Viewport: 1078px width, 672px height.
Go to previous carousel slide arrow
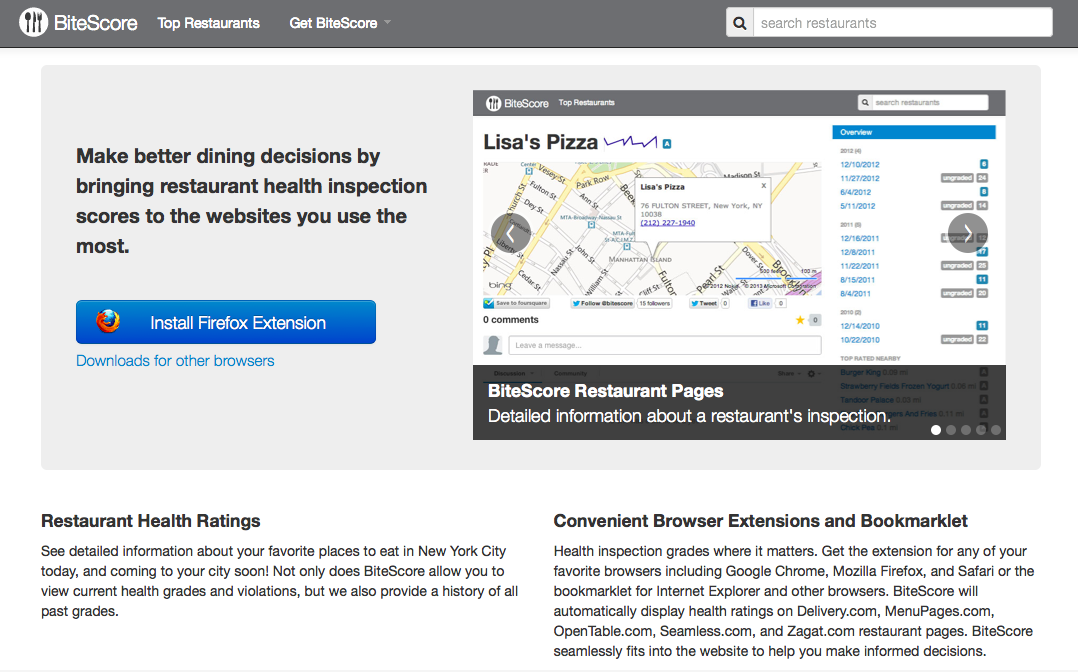(x=510, y=233)
